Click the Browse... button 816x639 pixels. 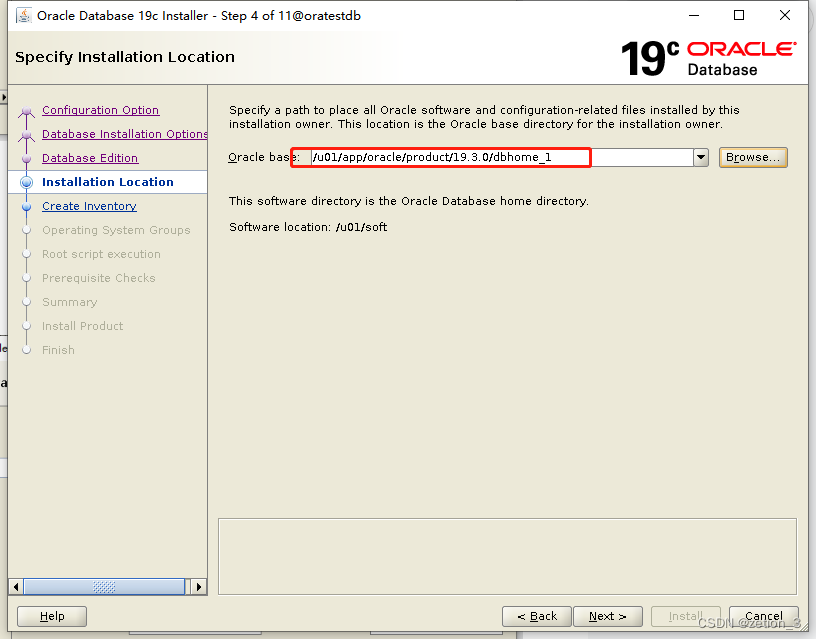[x=753, y=157]
